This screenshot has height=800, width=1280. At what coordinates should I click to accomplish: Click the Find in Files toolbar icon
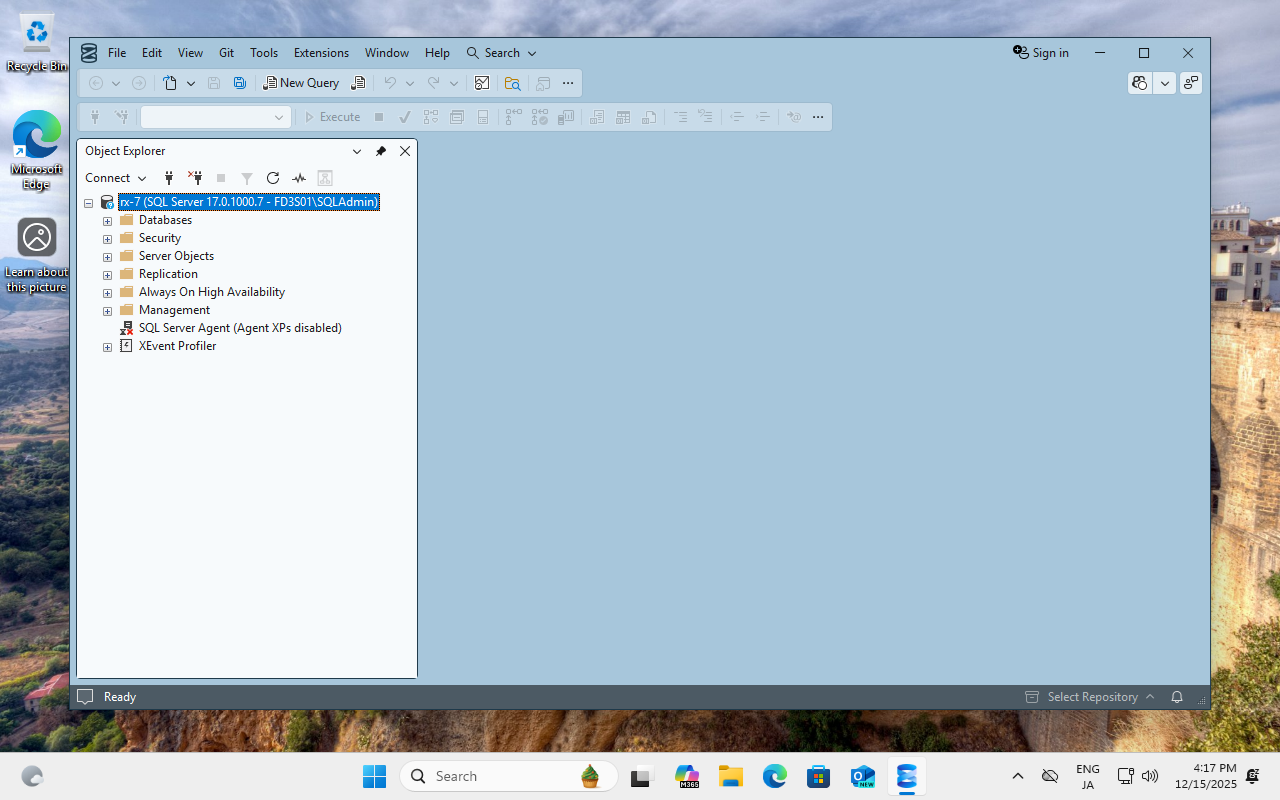(512, 83)
